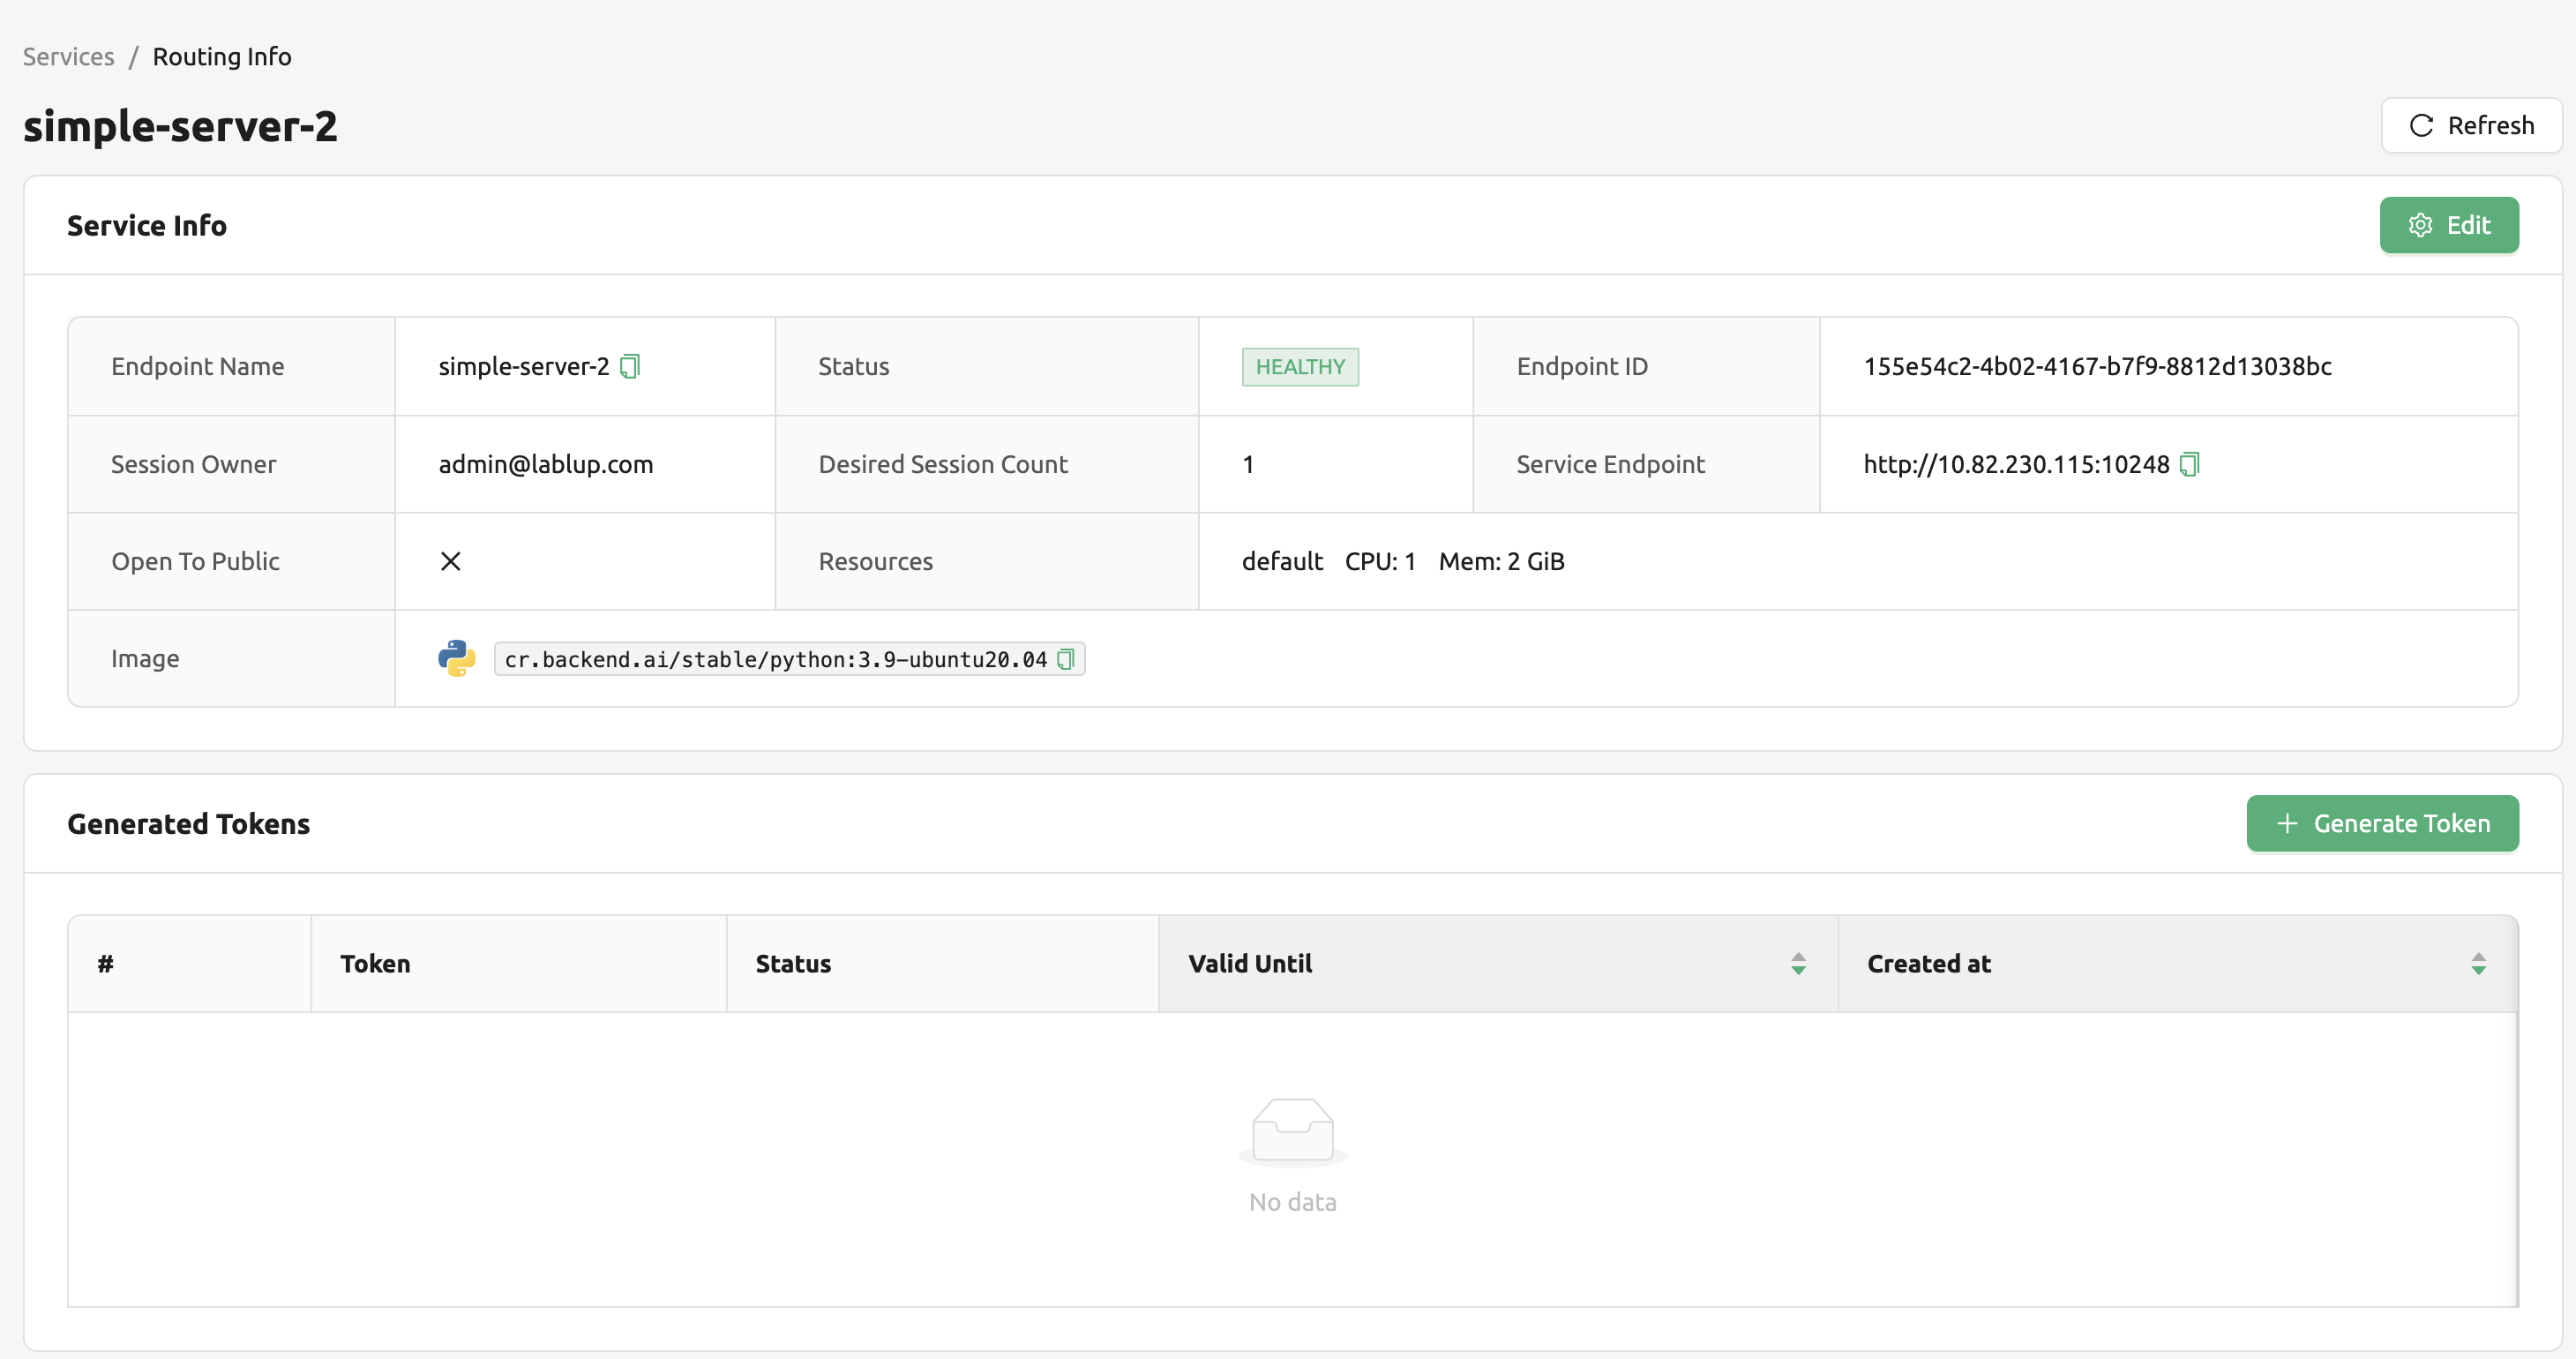Screen dimensions: 2576x1359
Task: Click the default resource group text
Action: [x=1282, y=562]
